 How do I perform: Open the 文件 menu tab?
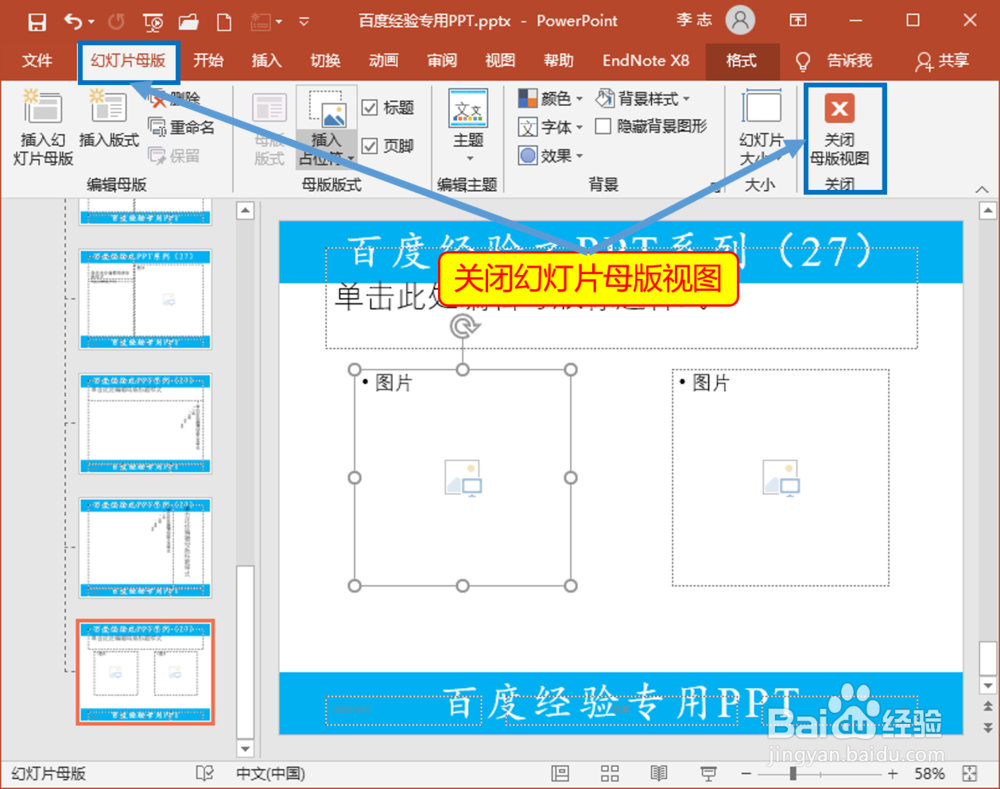click(37, 61)
